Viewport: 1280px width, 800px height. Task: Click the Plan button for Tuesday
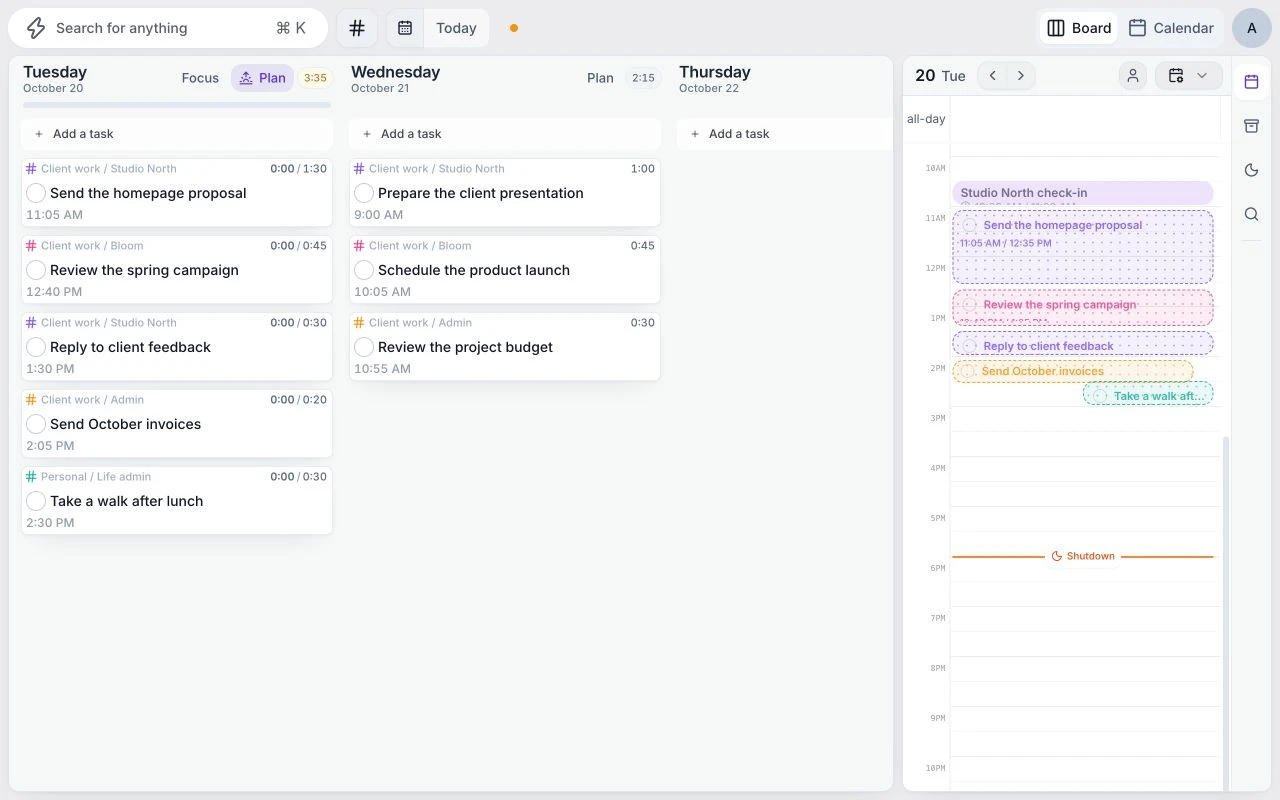262,78
